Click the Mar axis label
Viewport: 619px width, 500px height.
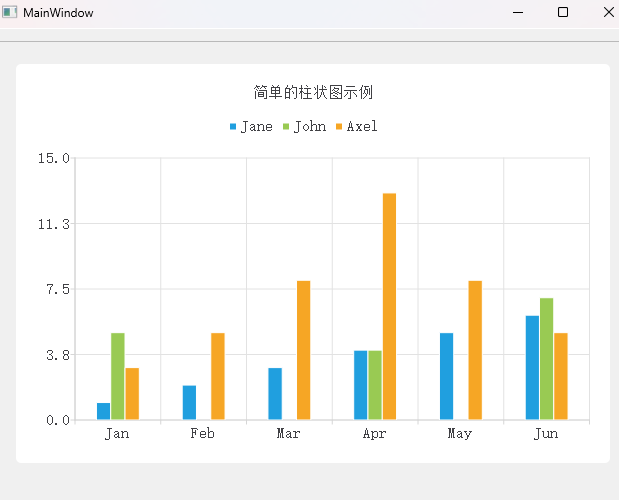click(x=289, y=433)
